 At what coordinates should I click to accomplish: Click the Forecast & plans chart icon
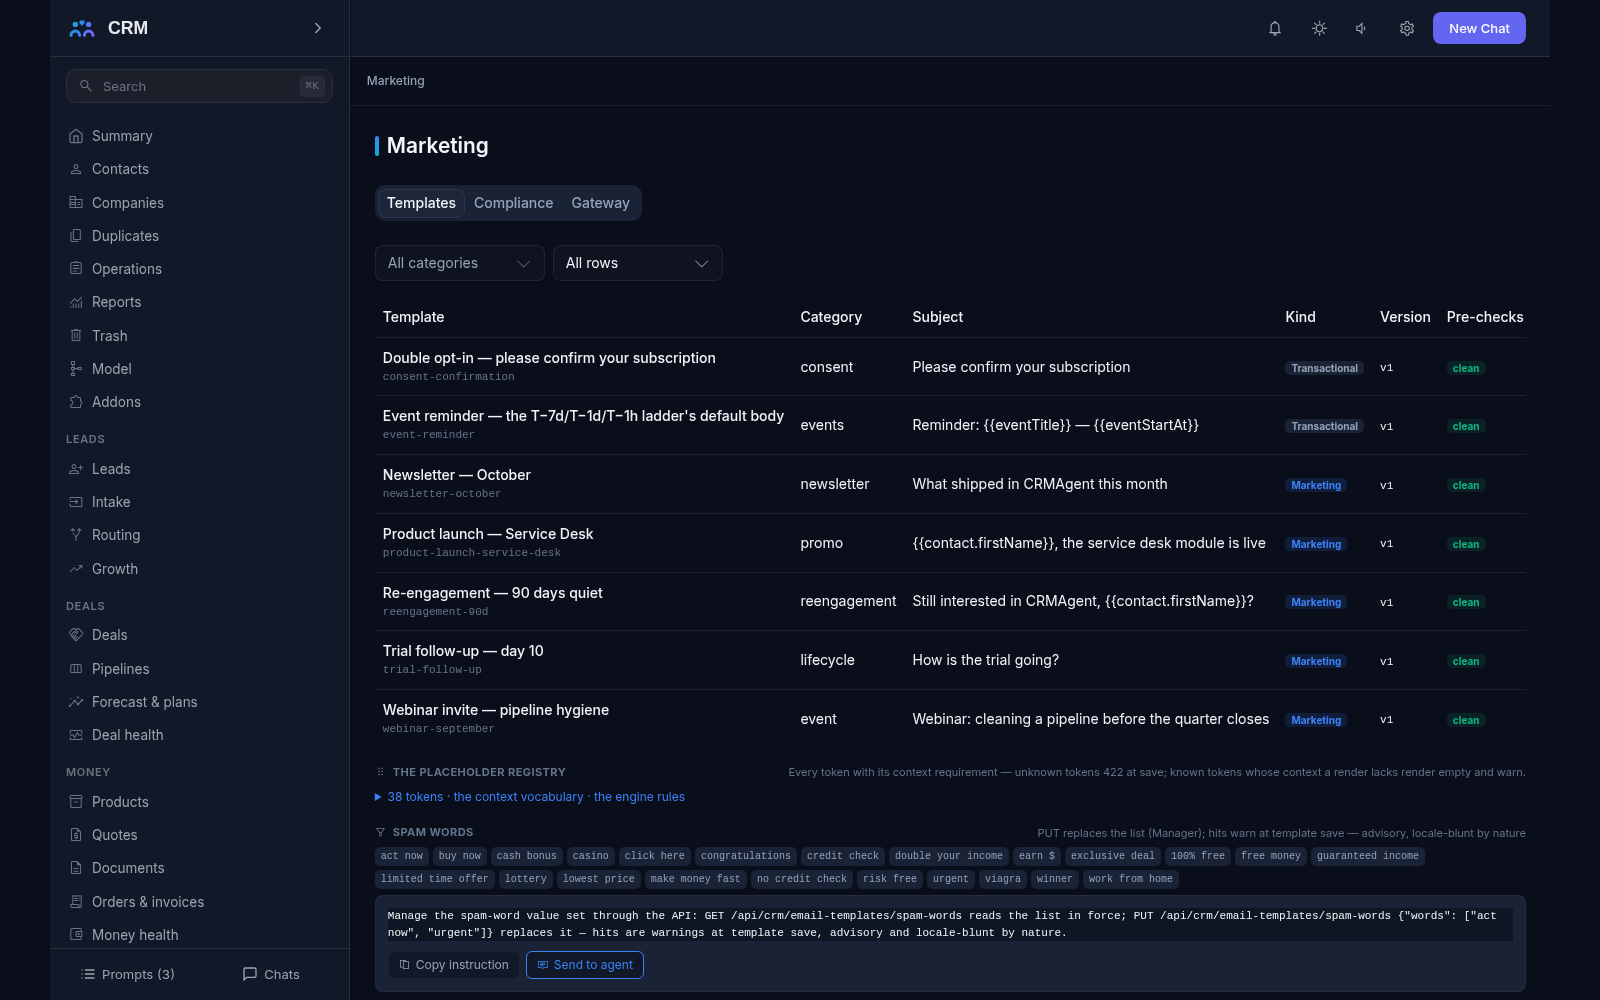click(x=76, y=702)
